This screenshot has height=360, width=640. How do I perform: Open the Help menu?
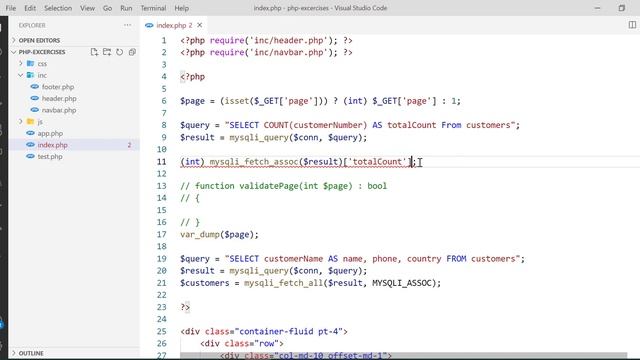point(182,8)
